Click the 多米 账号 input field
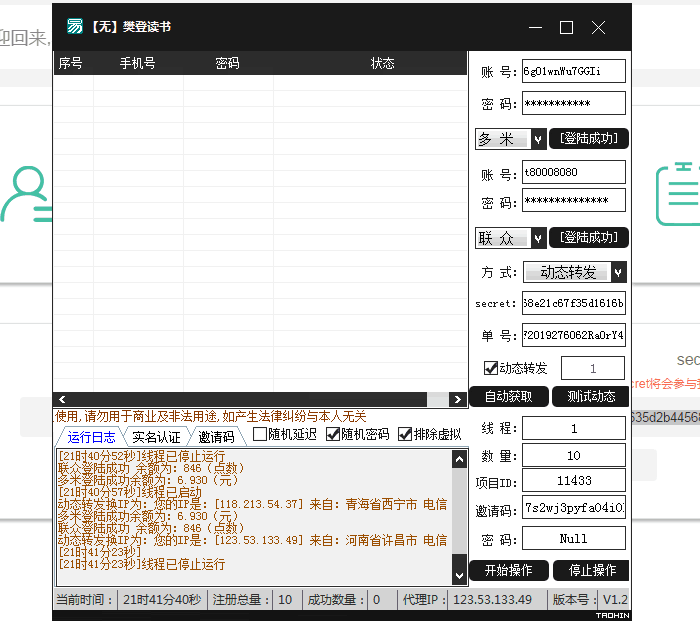Screen dimensions: 700x636 click(x=574, y=71)
